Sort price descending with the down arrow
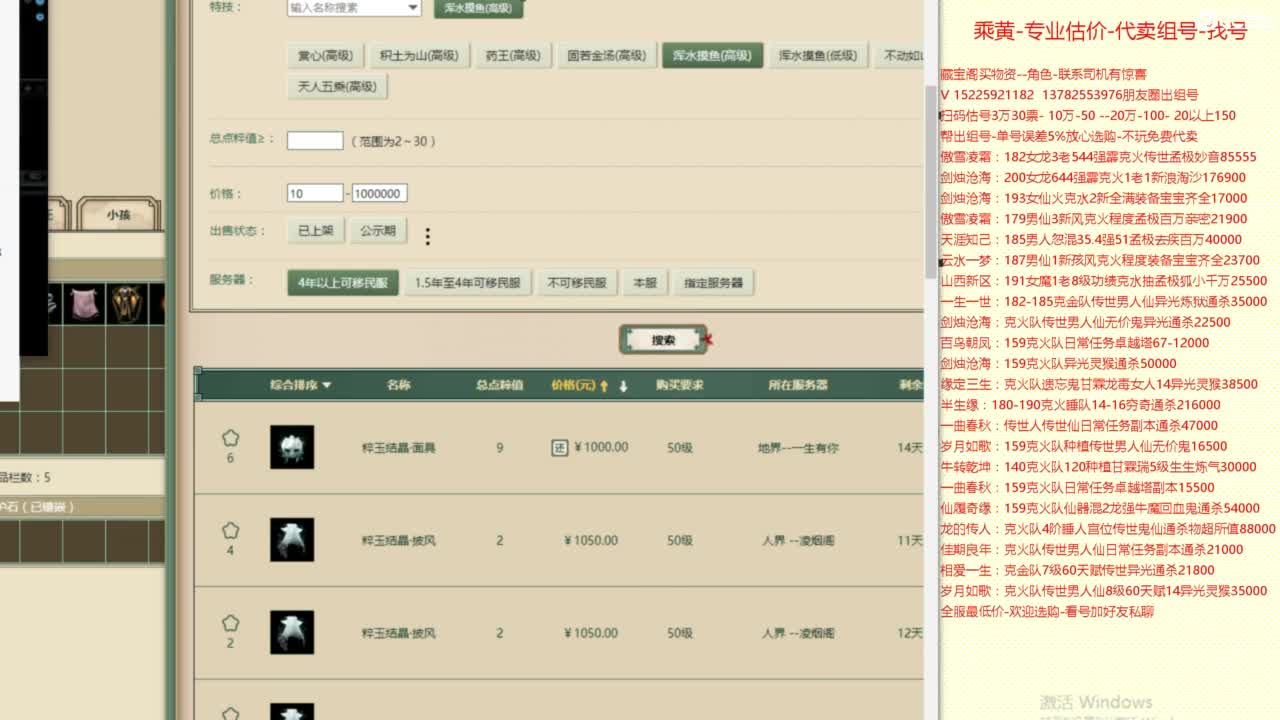Image resolution: width=1280 pixels, height=720 pixels. click(623, 386)
